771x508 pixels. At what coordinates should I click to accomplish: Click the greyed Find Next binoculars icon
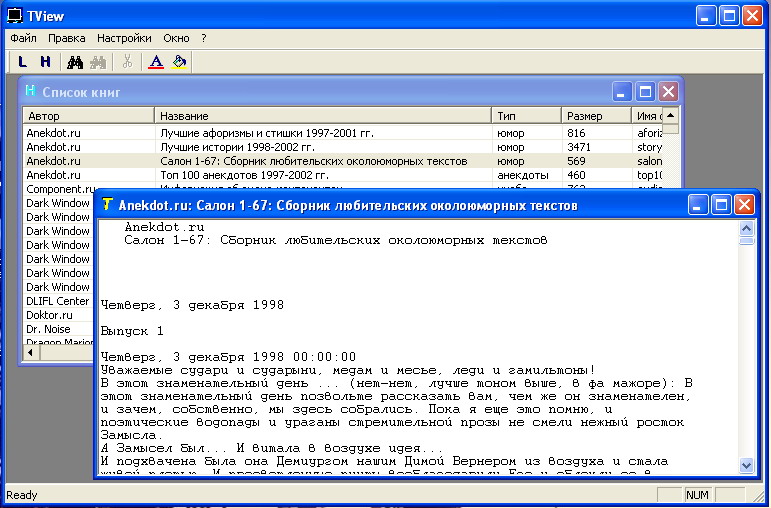98,62
